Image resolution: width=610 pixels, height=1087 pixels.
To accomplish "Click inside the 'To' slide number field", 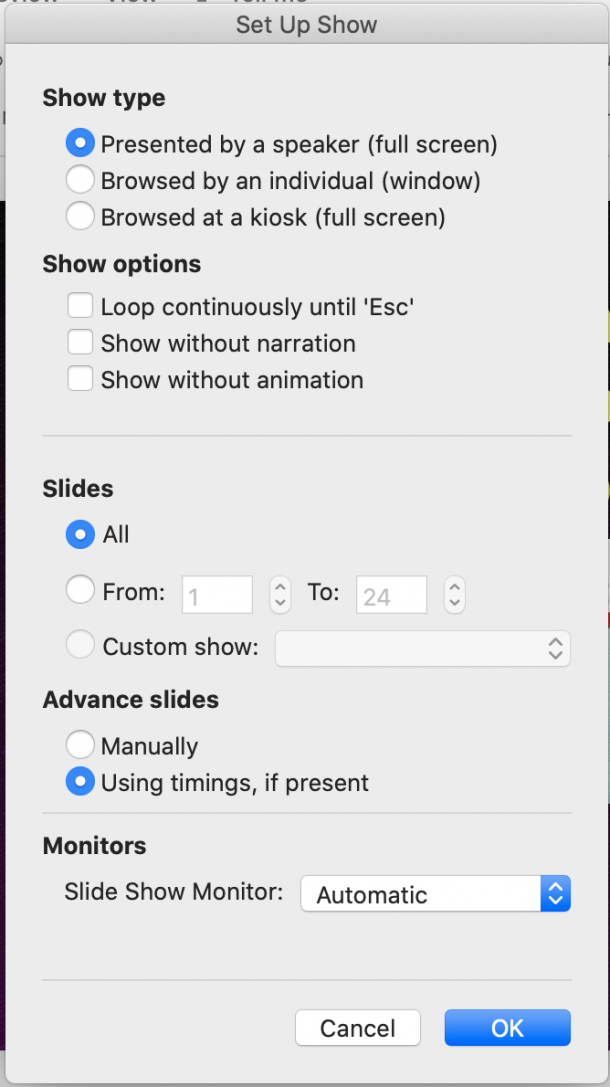I will pyautogui.click(x=391, y=594).
